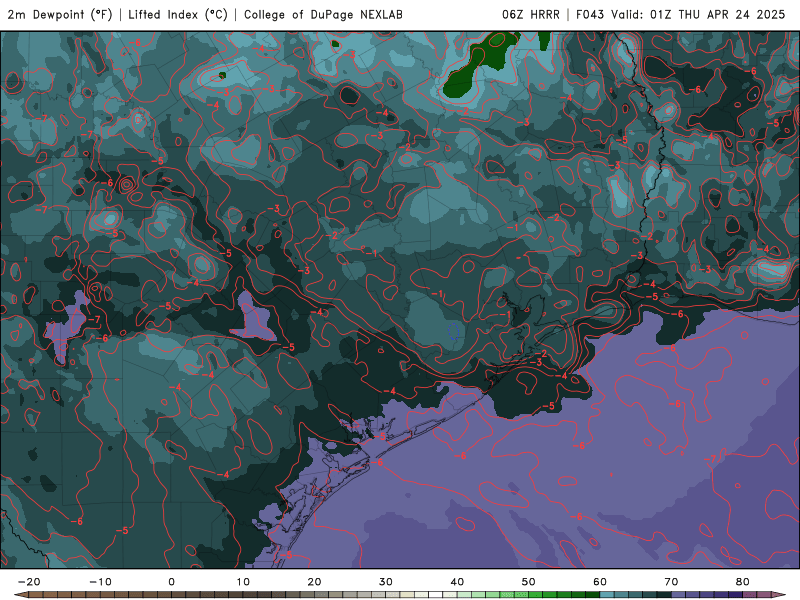This screenshot has height=600, width=800.
Task: Click the 10 label on the color scale
Action: coord(243,582)
